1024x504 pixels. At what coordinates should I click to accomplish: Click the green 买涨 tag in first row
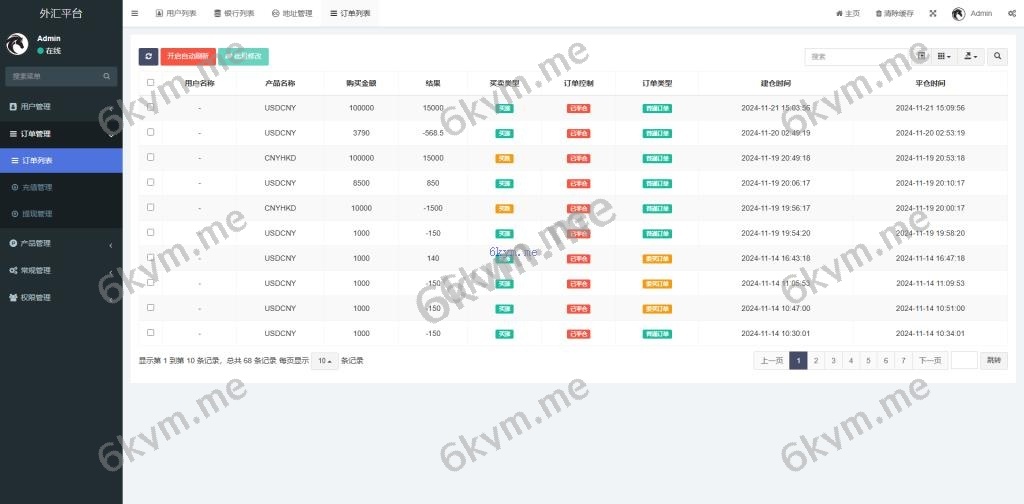coord(505,108)
